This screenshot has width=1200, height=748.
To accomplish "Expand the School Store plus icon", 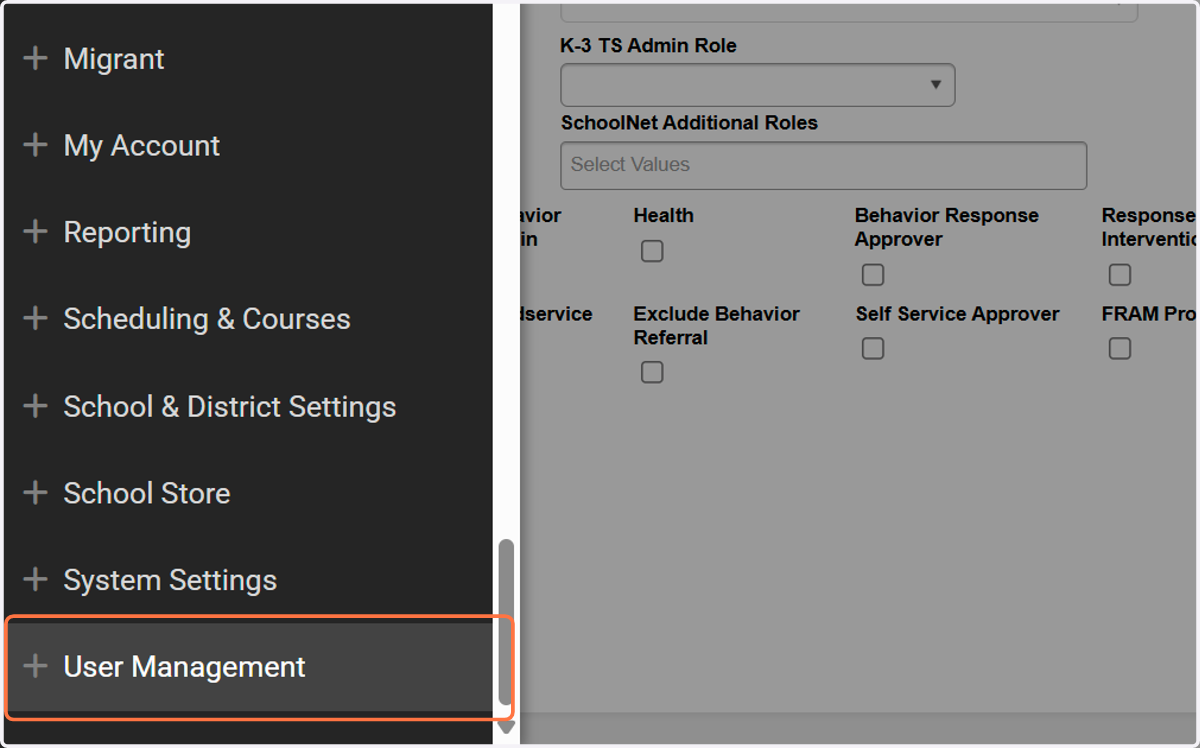I will [35, 493].
